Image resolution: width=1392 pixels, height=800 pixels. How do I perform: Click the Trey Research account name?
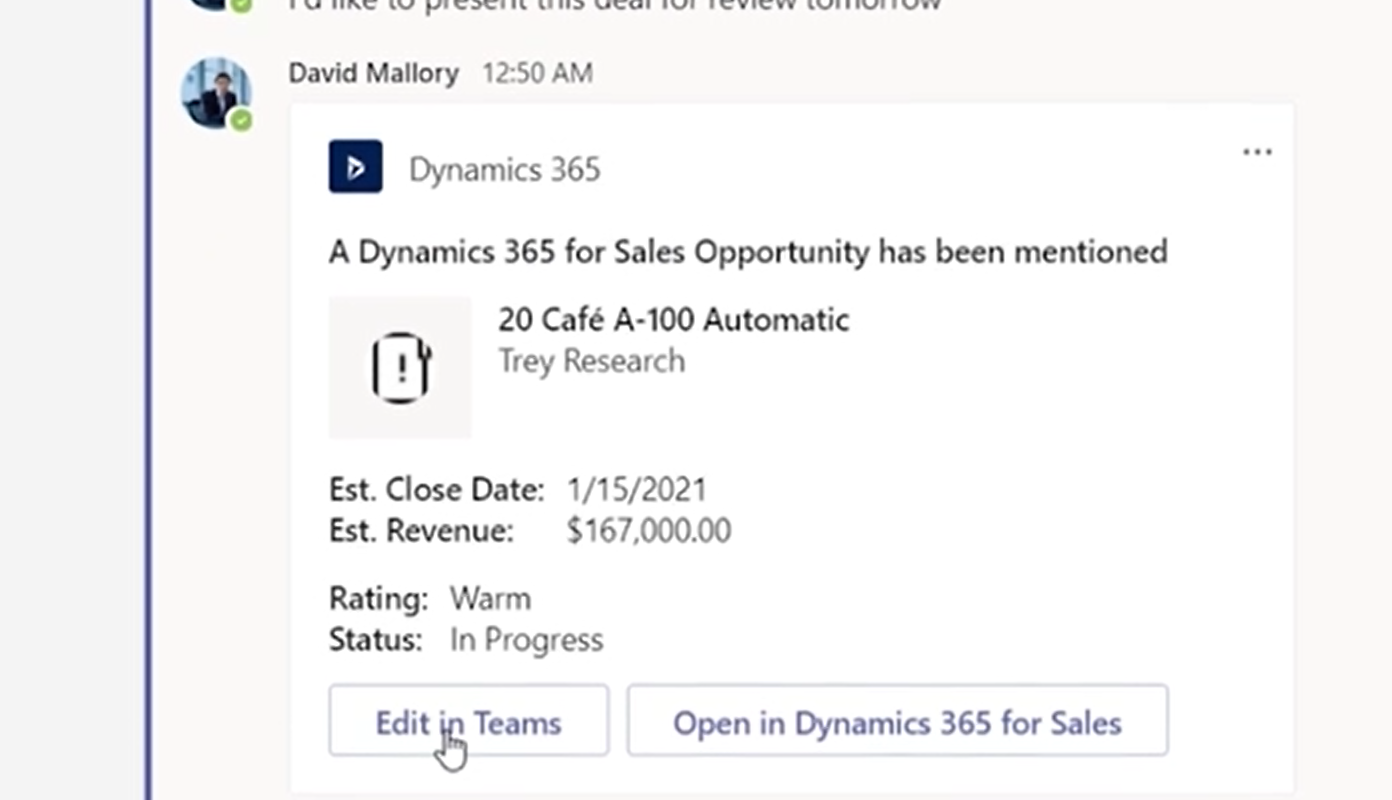pyautogui.click(x=592, y=361)
